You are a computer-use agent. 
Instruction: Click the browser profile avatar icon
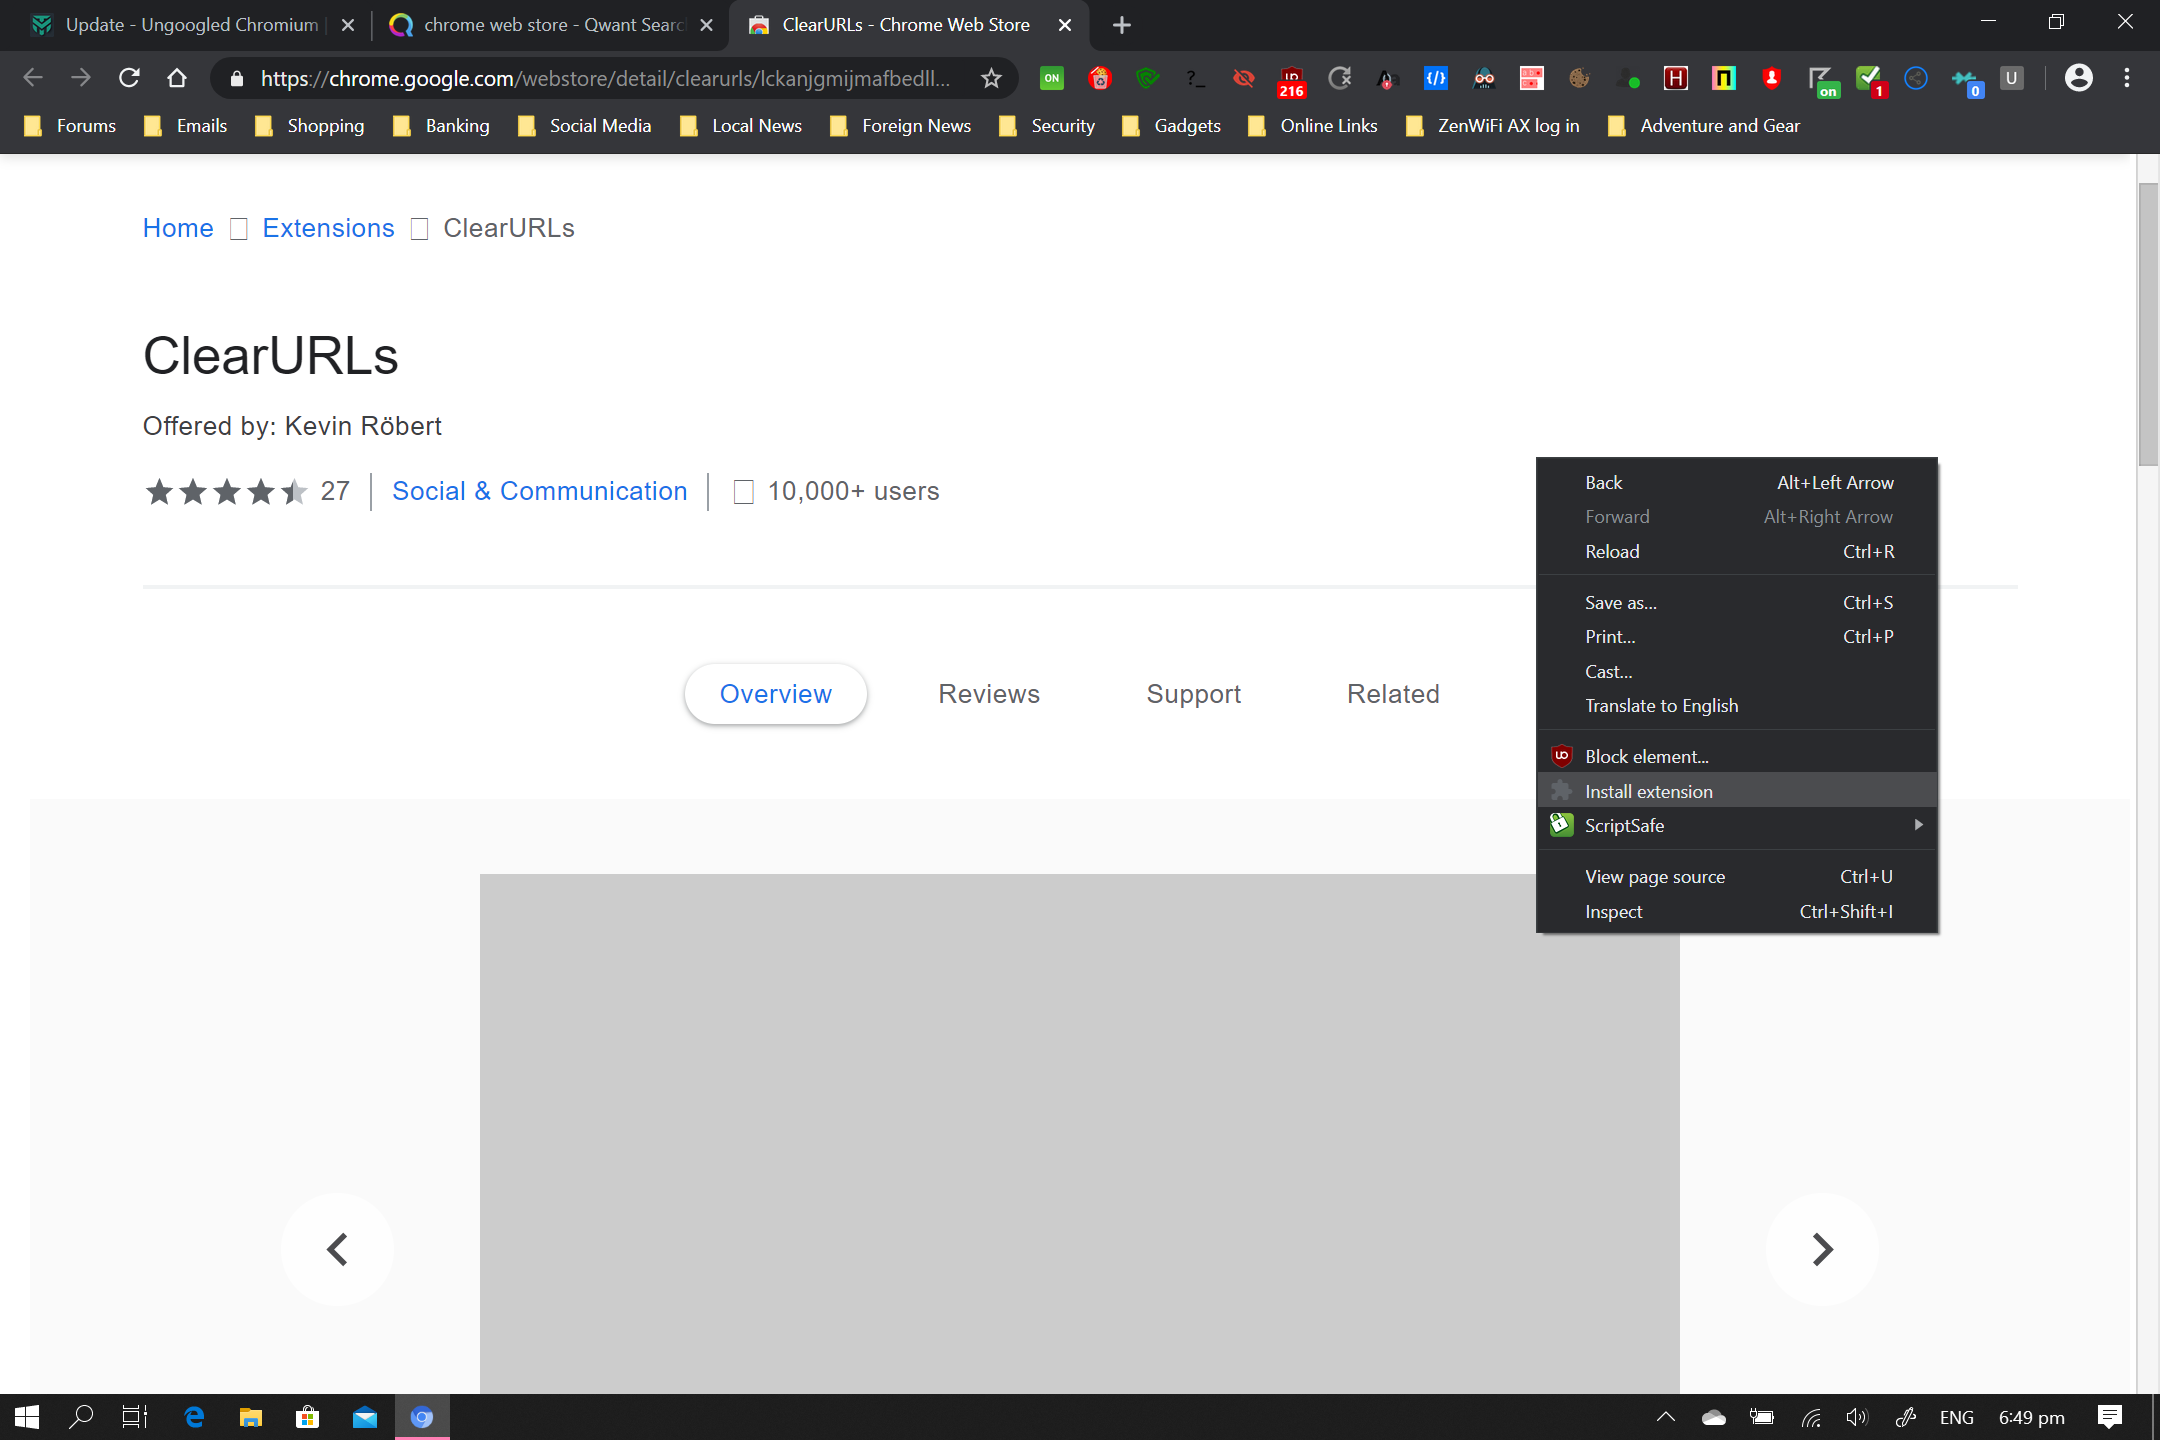(2078, 78)
